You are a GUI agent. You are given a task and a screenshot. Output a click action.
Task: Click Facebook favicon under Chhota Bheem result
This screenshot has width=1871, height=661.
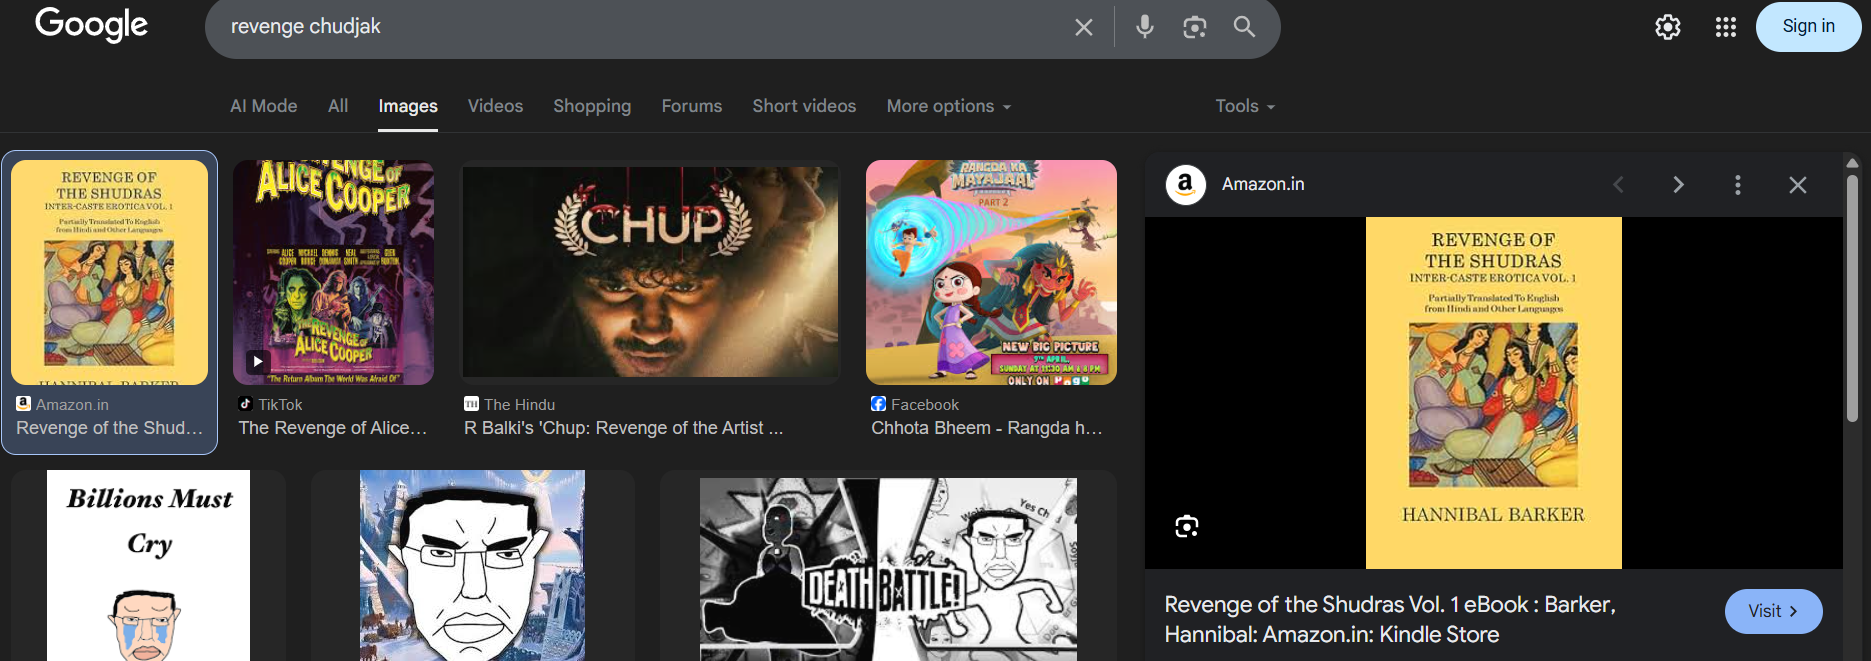(x=879, y=404)
